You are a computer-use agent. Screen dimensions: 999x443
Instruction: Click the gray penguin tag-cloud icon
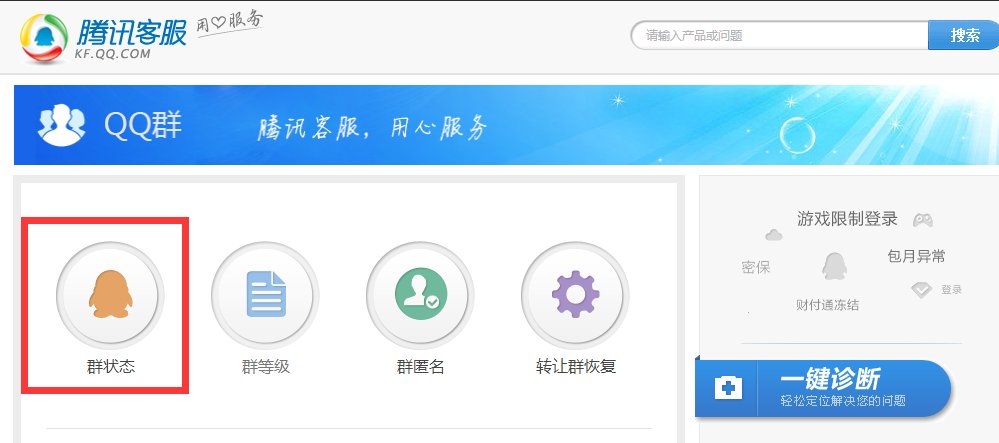point(835,266)
